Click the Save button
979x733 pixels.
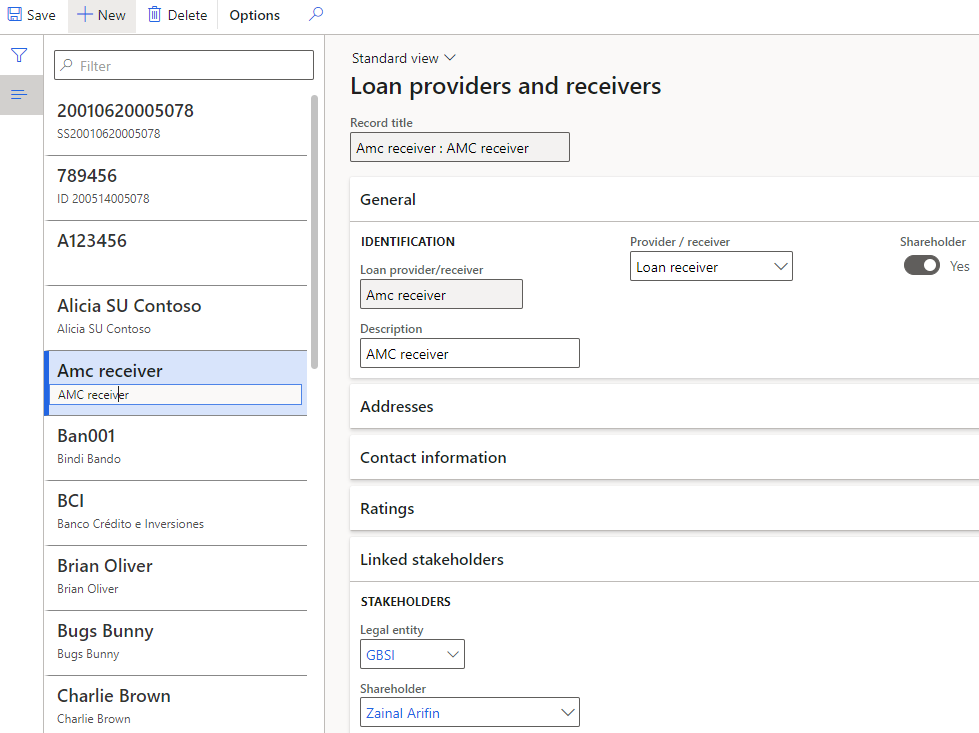click(x=31, y=15)
